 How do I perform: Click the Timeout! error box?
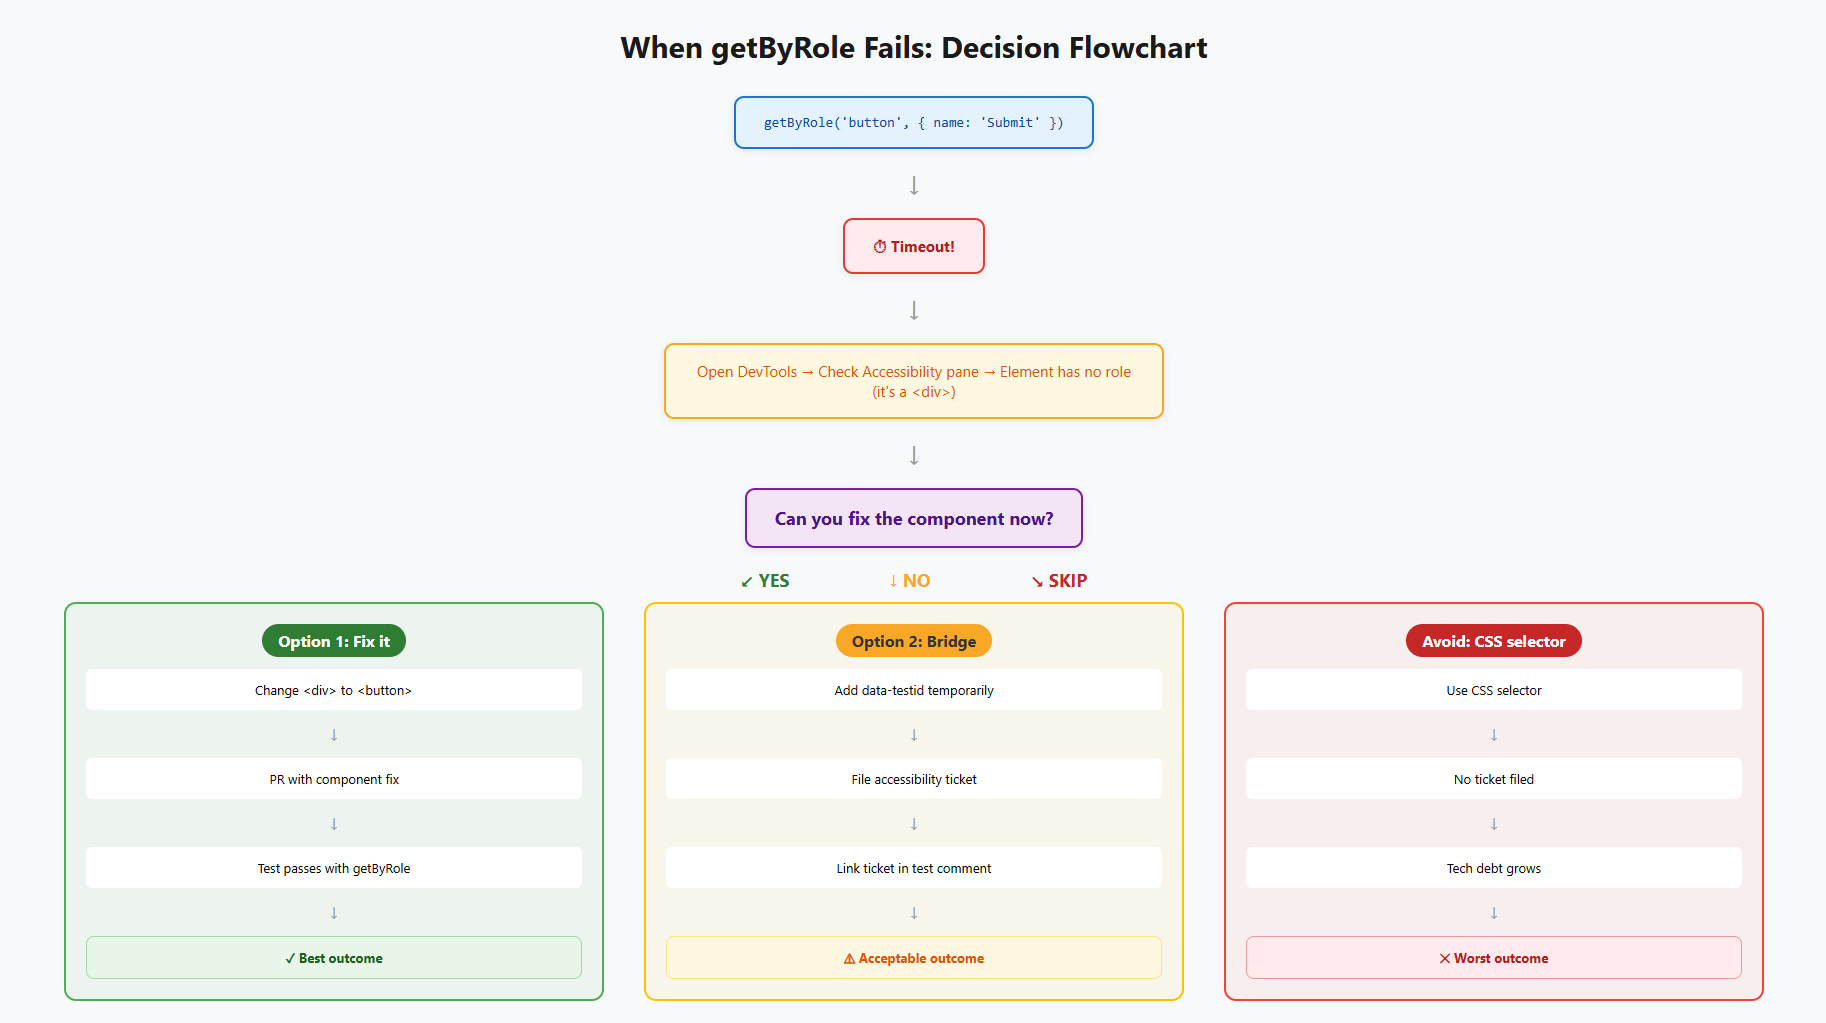pyautogui.click(x=913, y=246)
